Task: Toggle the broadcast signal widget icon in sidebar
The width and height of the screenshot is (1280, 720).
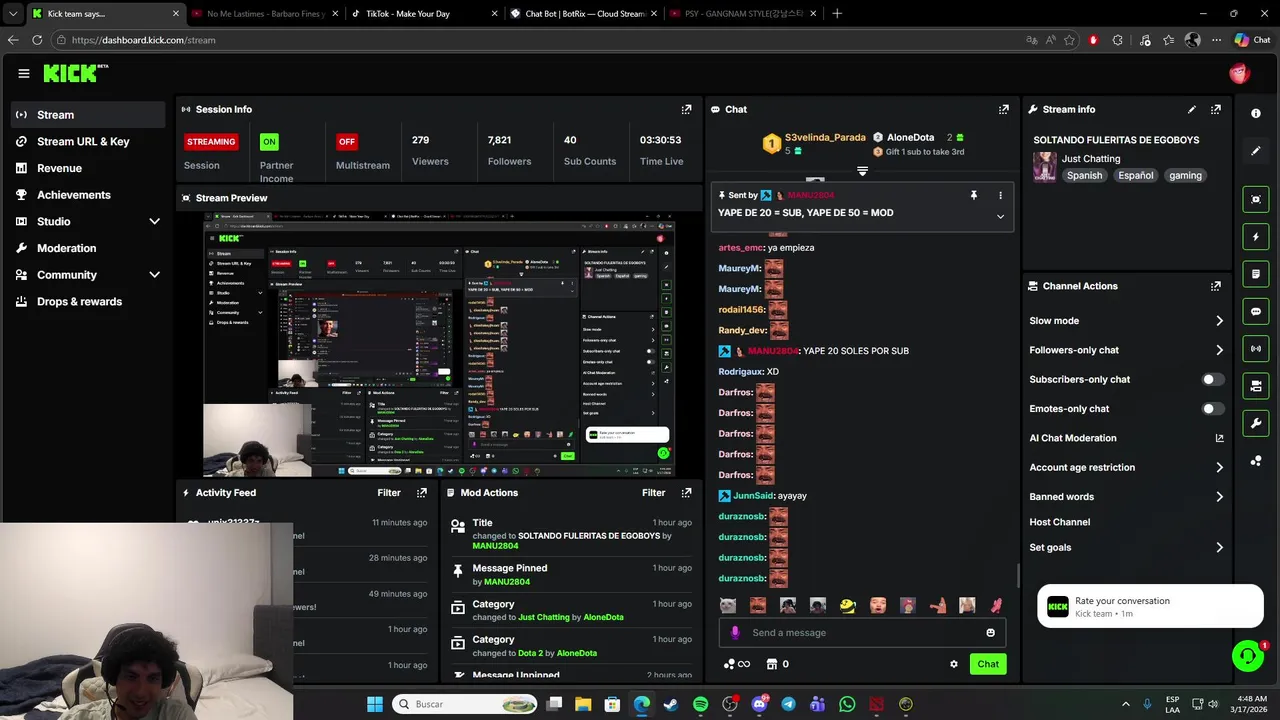Action: pyautogui.click(x=1256, y=348)
